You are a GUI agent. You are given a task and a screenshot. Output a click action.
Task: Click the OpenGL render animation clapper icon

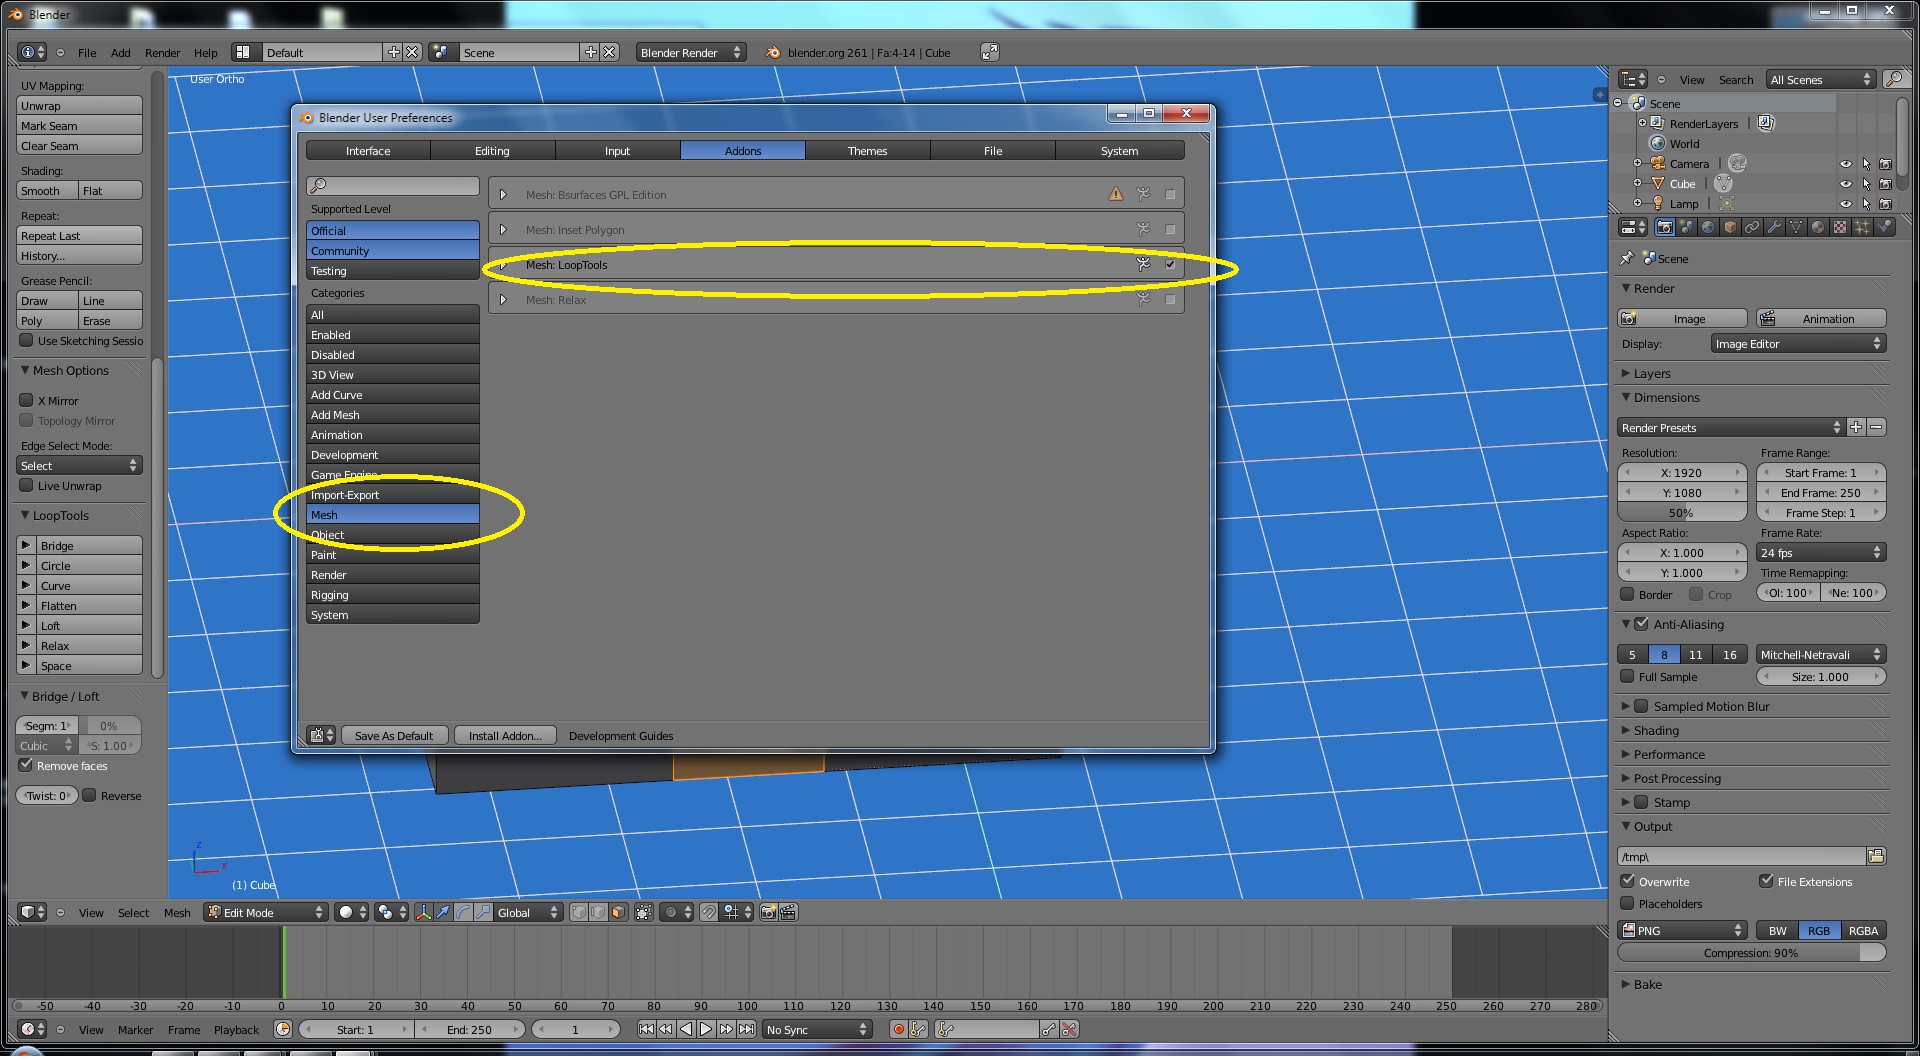[x=789, y=914]
